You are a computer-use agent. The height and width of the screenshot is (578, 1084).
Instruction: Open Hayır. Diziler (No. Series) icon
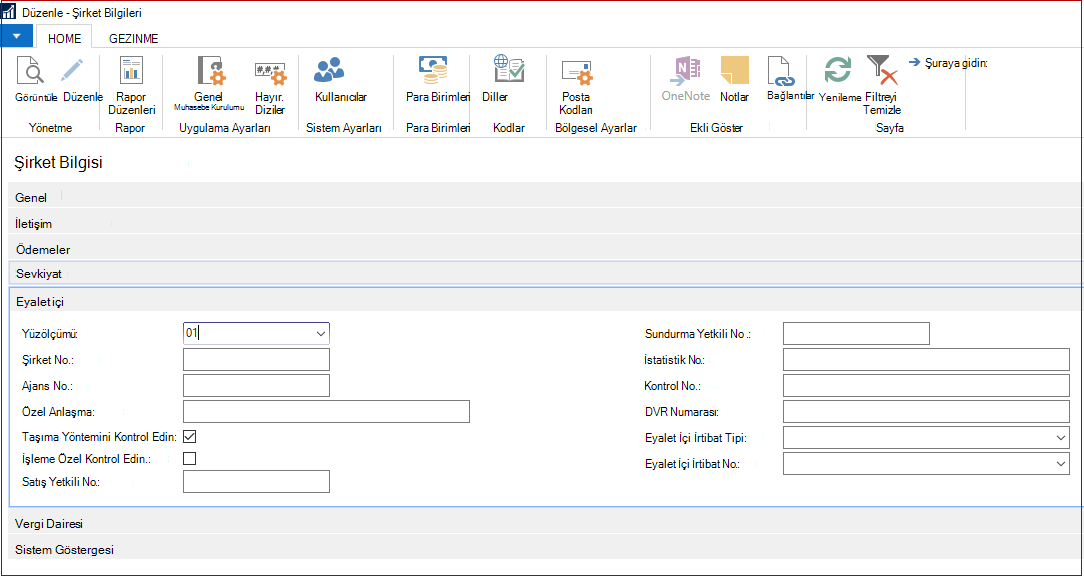270,71
